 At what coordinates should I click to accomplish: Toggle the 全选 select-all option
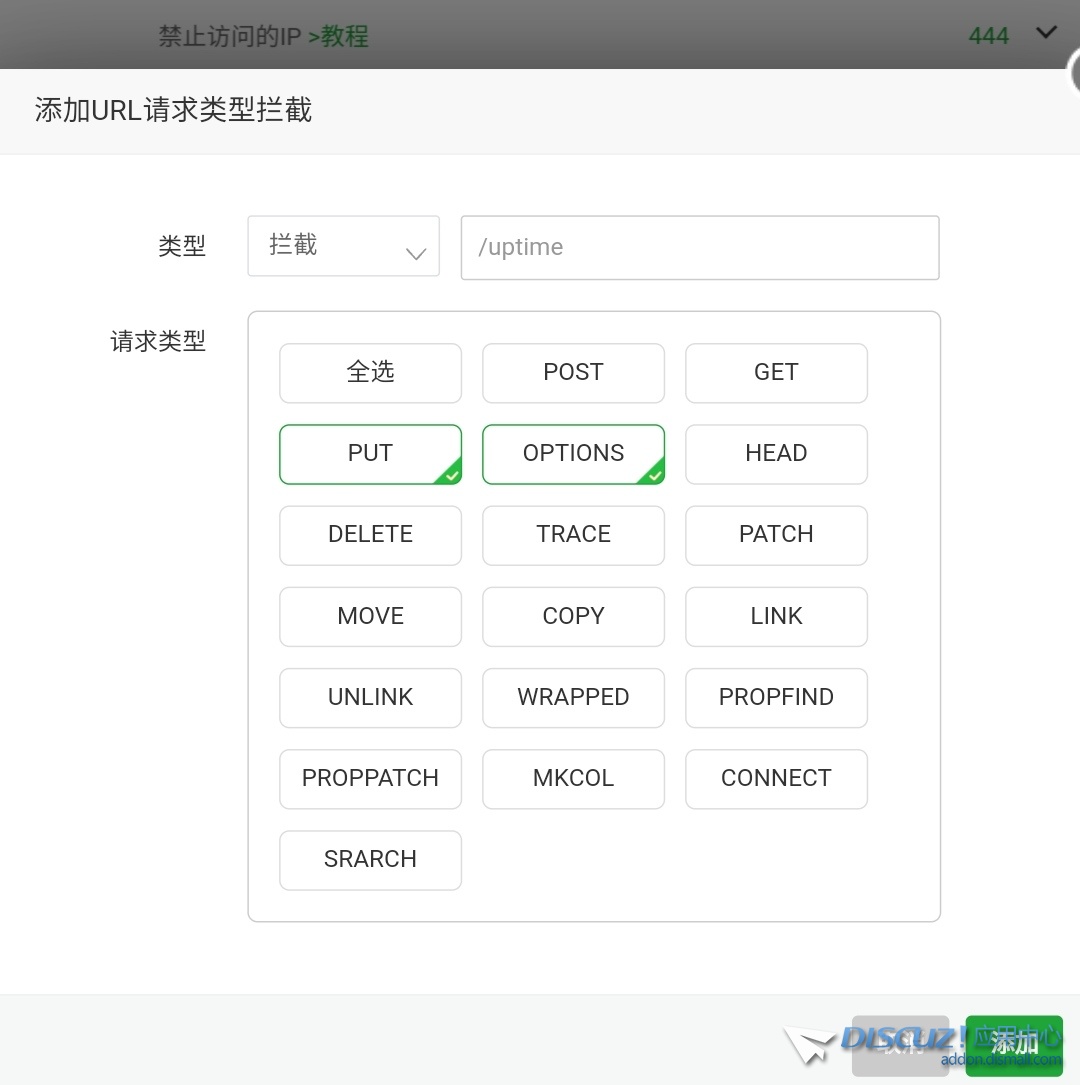pyautogui.click(x=370, y=373)
